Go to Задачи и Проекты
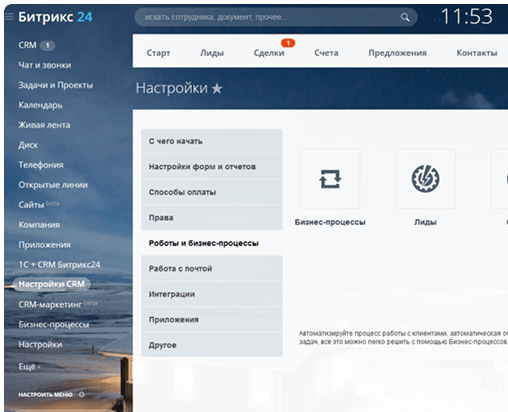 (56, 85)
